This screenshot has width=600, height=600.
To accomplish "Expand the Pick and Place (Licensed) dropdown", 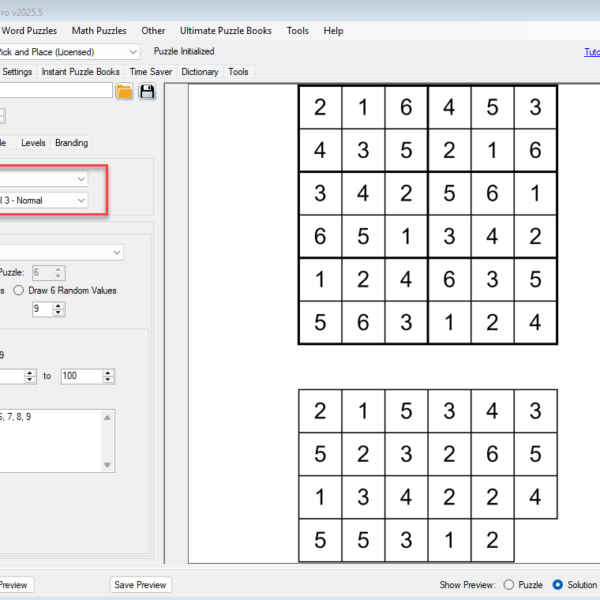I will point(133,51).
